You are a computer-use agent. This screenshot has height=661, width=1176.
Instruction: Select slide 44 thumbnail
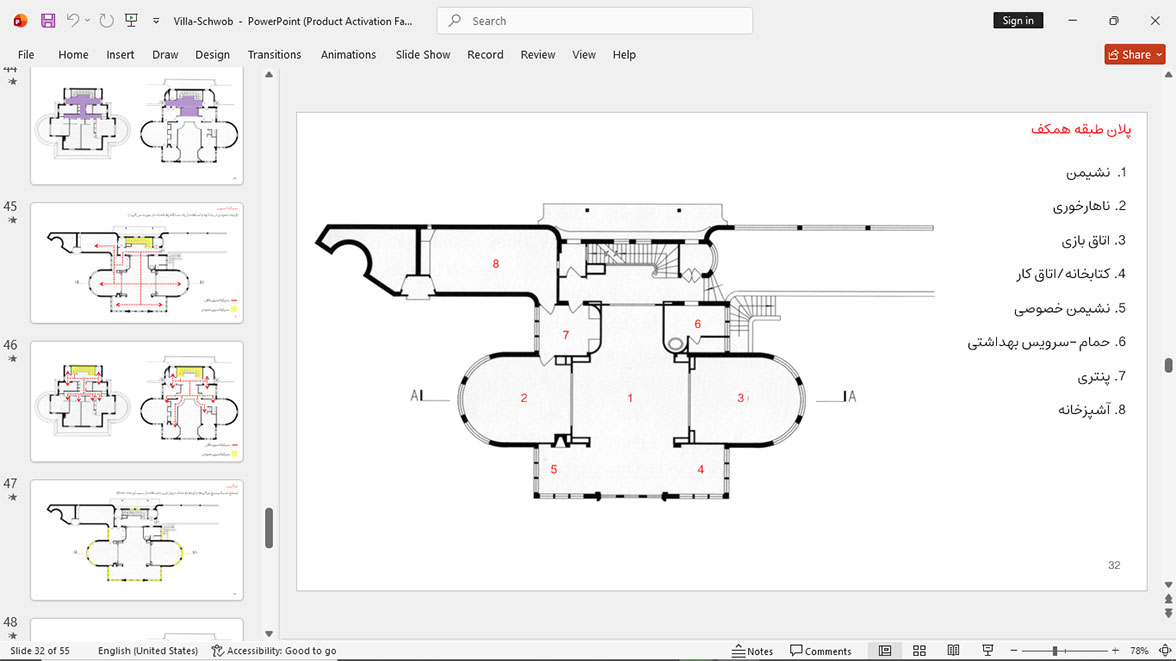[136, 125]
